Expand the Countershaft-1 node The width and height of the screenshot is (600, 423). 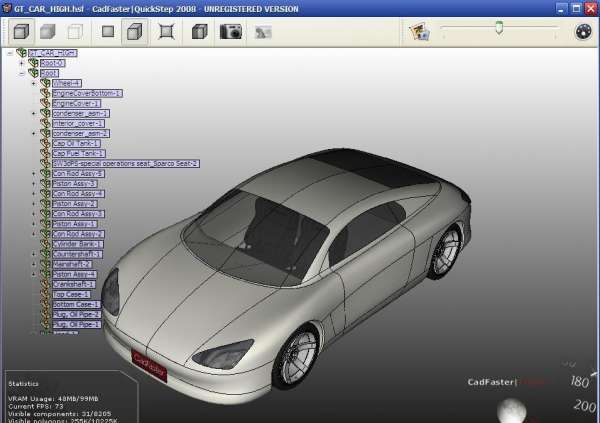34,254
